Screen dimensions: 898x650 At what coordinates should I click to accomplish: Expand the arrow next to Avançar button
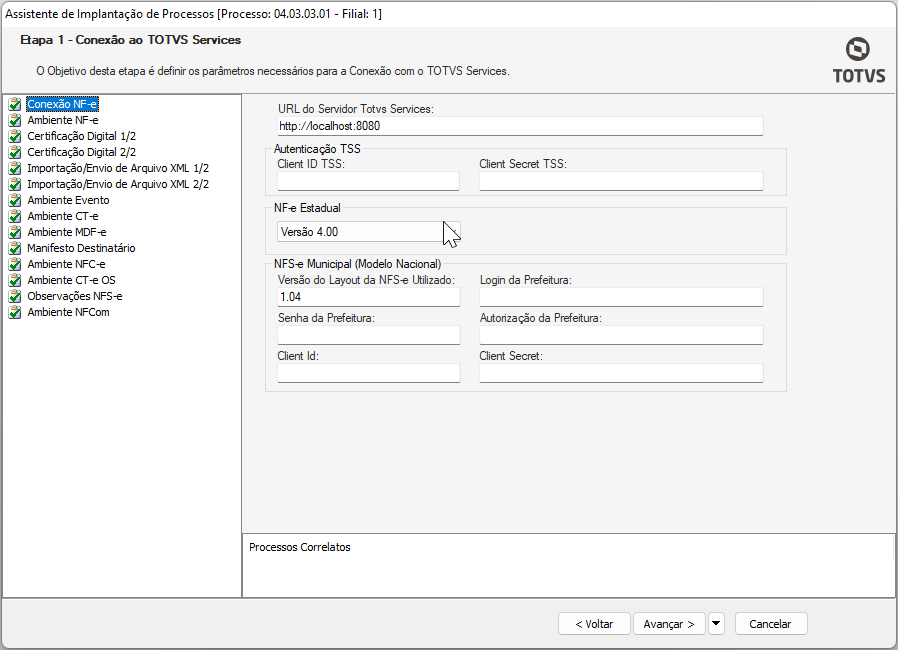(x=716, y=624)
